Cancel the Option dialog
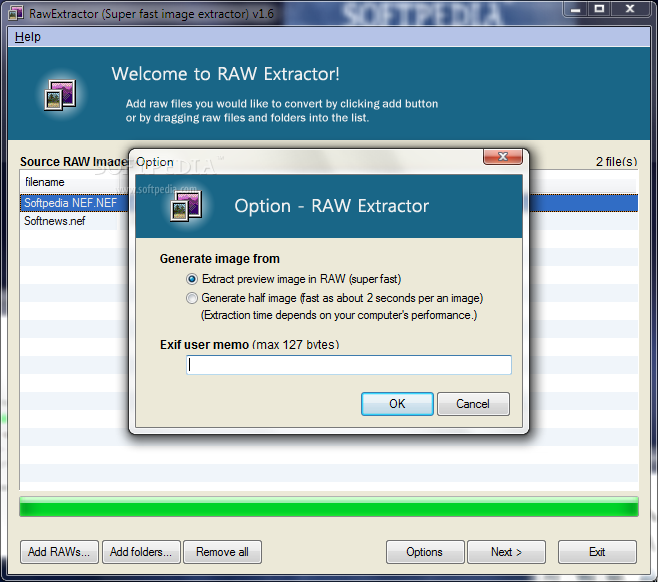 [x=473, y=404]
